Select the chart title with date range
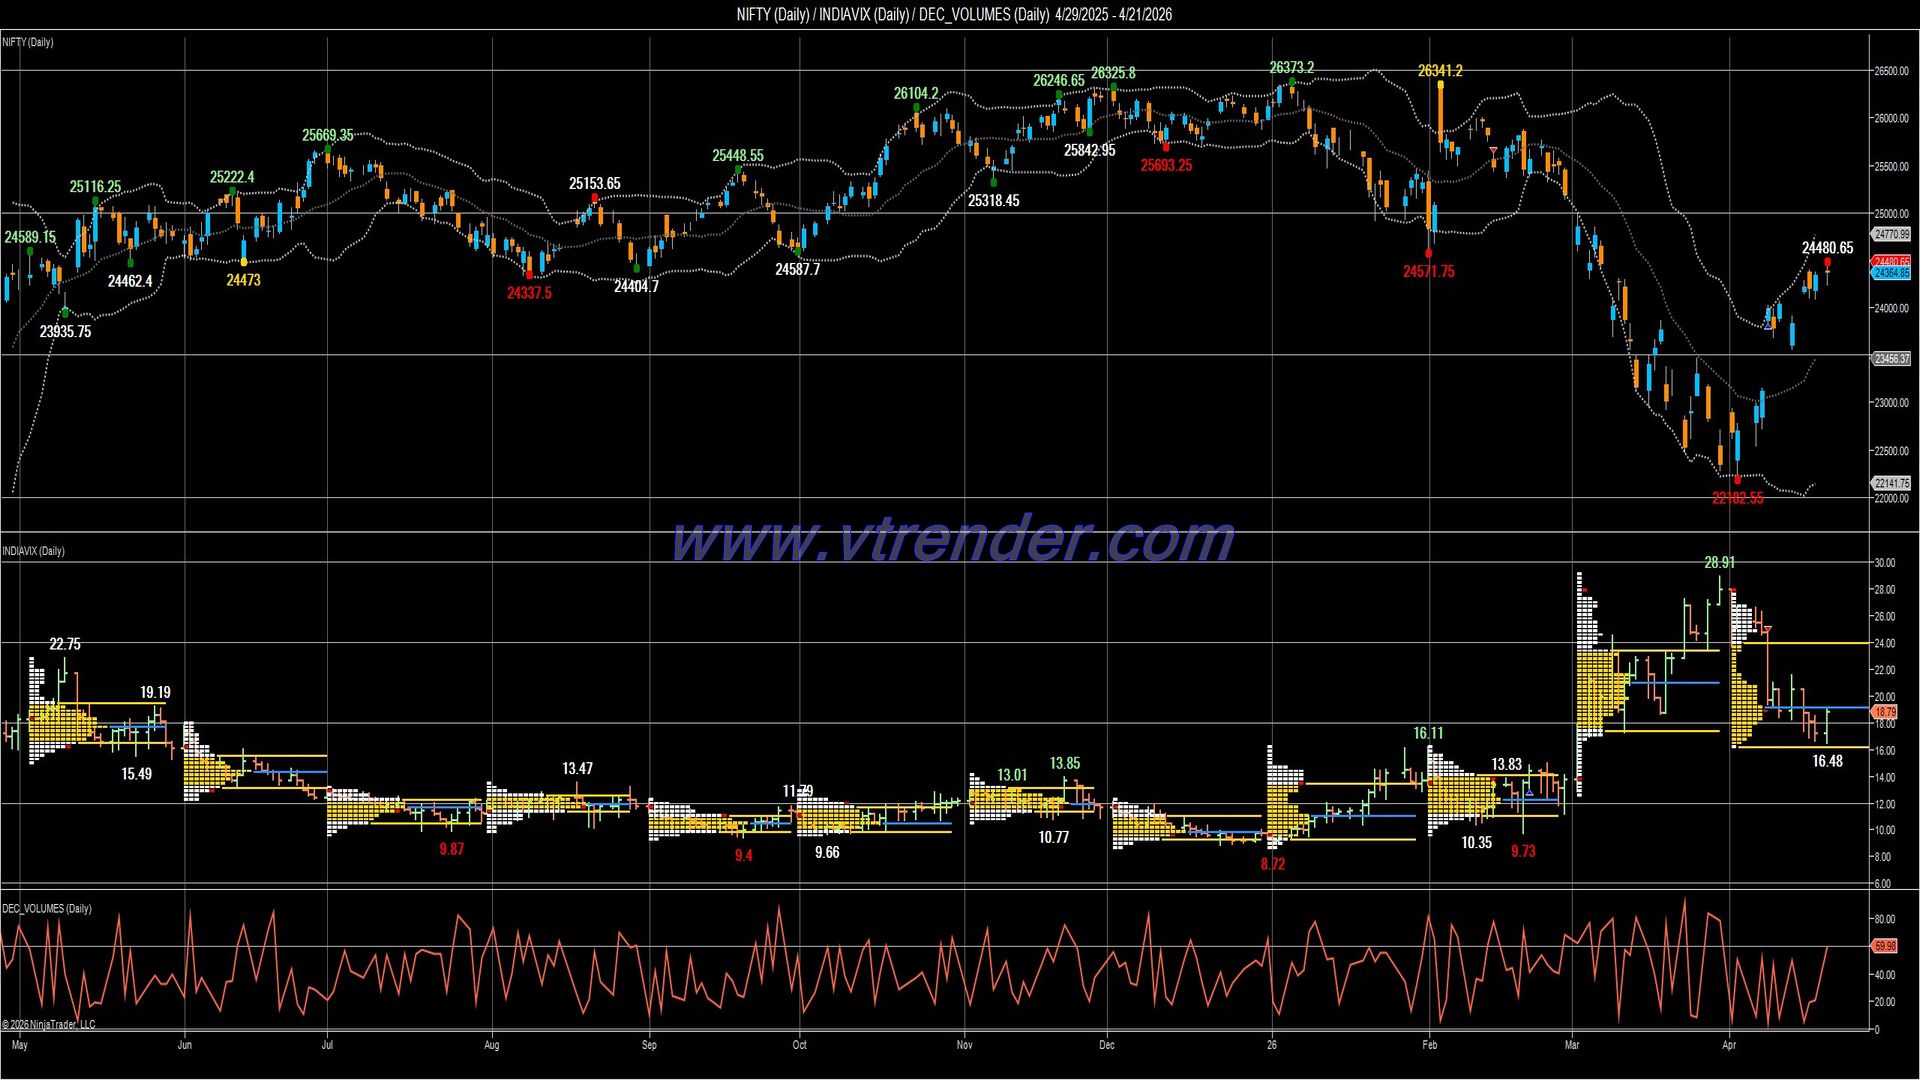The image size is (1920, 1080). tap(954, 14)
